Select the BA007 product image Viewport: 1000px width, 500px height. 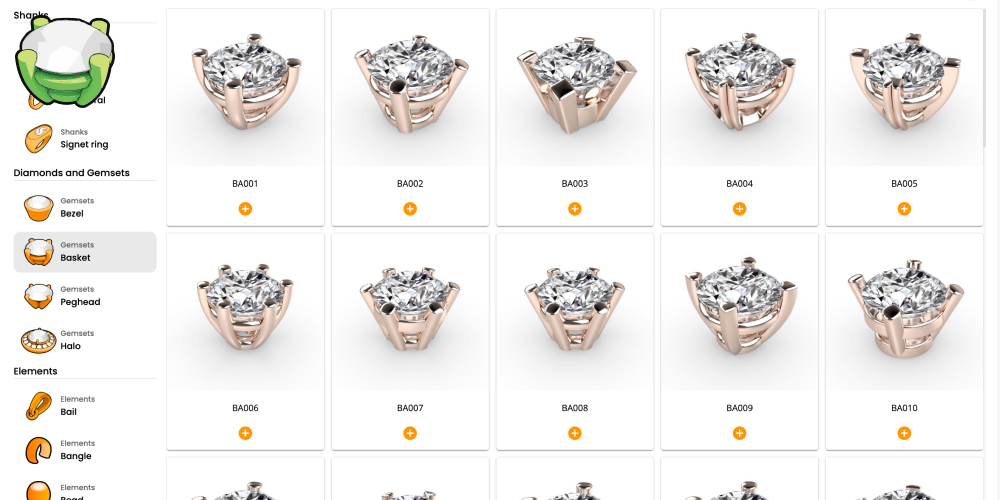410,312
